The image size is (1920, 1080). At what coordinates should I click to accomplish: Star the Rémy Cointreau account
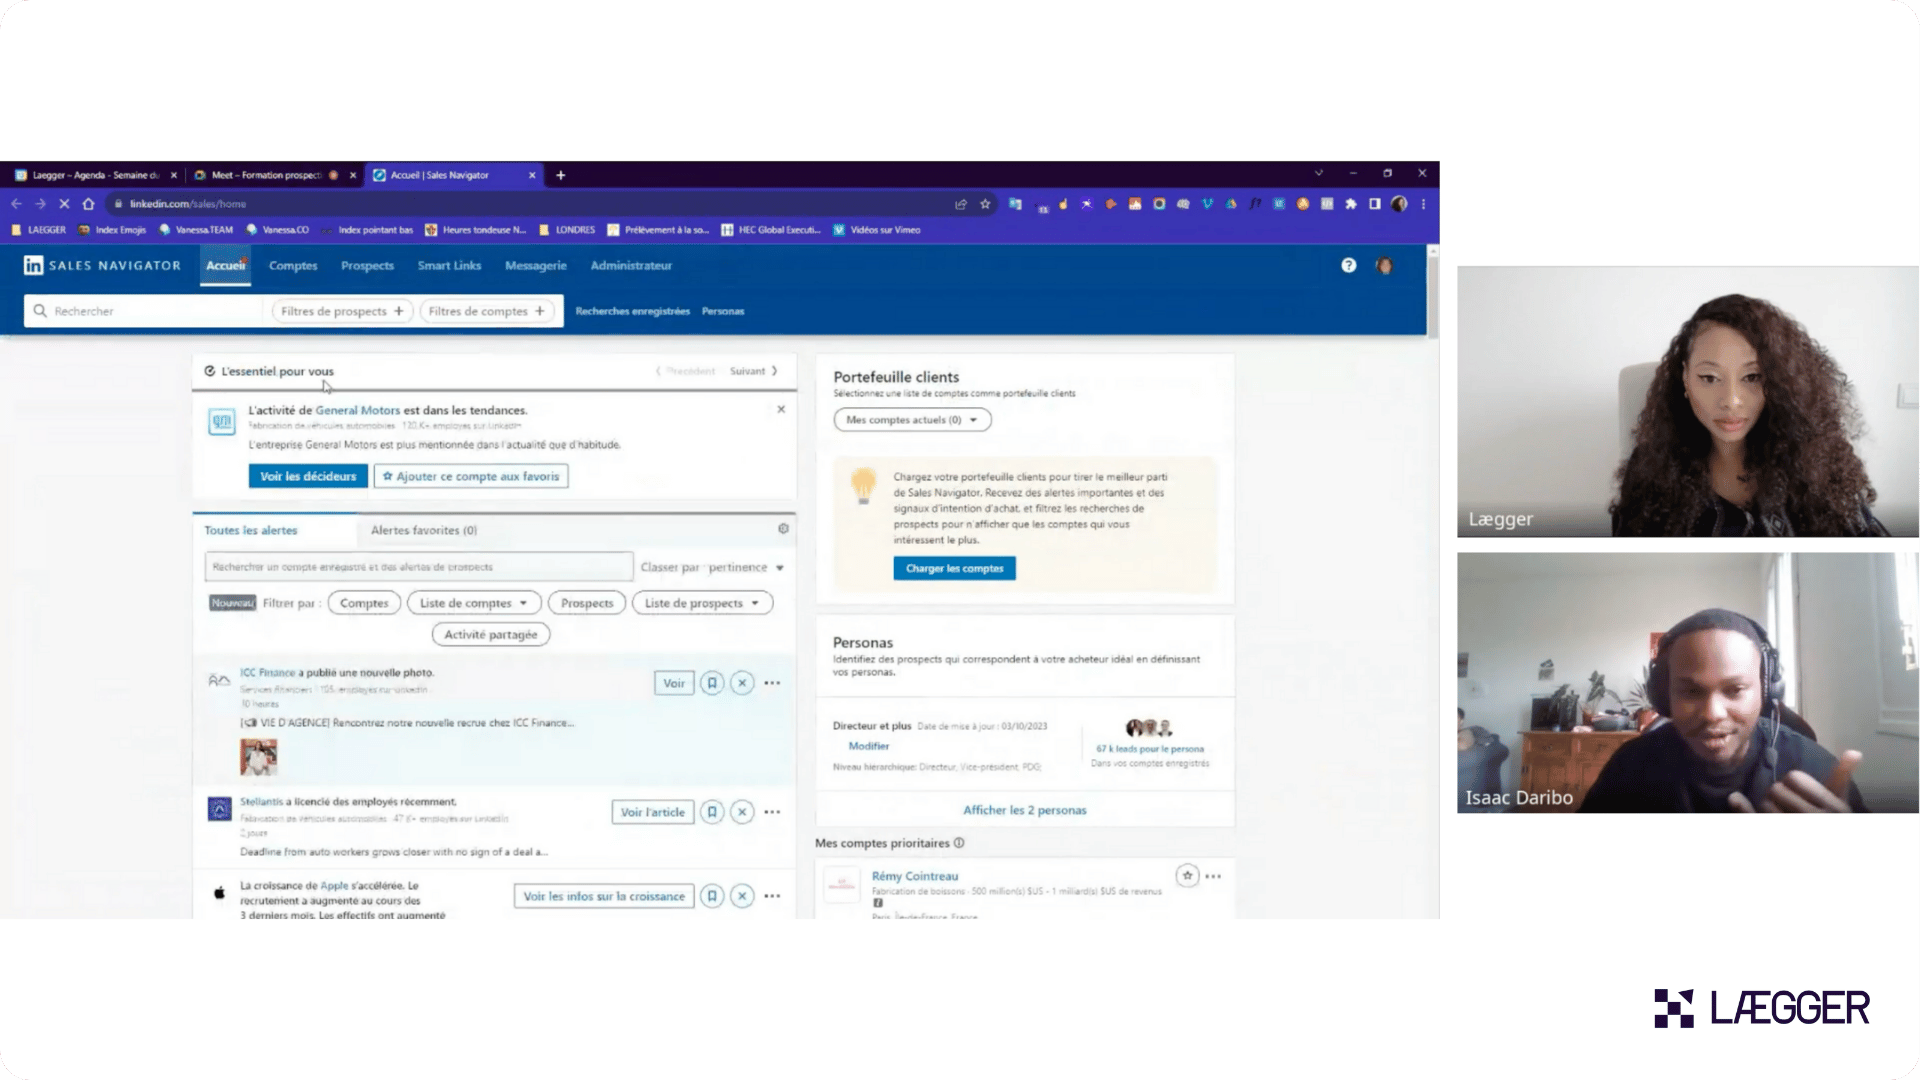[x=1187, y=876]
